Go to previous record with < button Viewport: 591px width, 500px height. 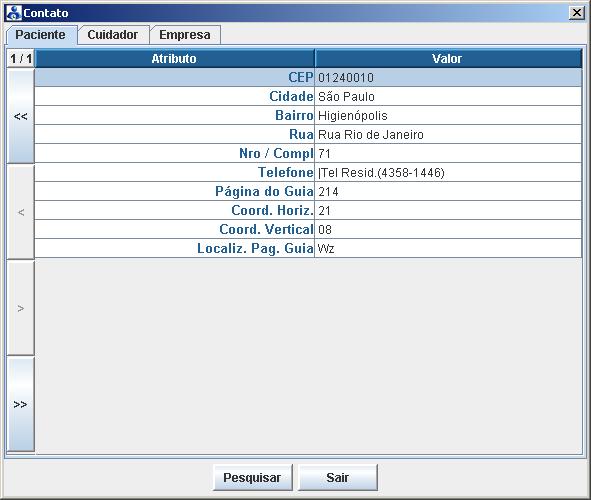(x=21, y=212)
